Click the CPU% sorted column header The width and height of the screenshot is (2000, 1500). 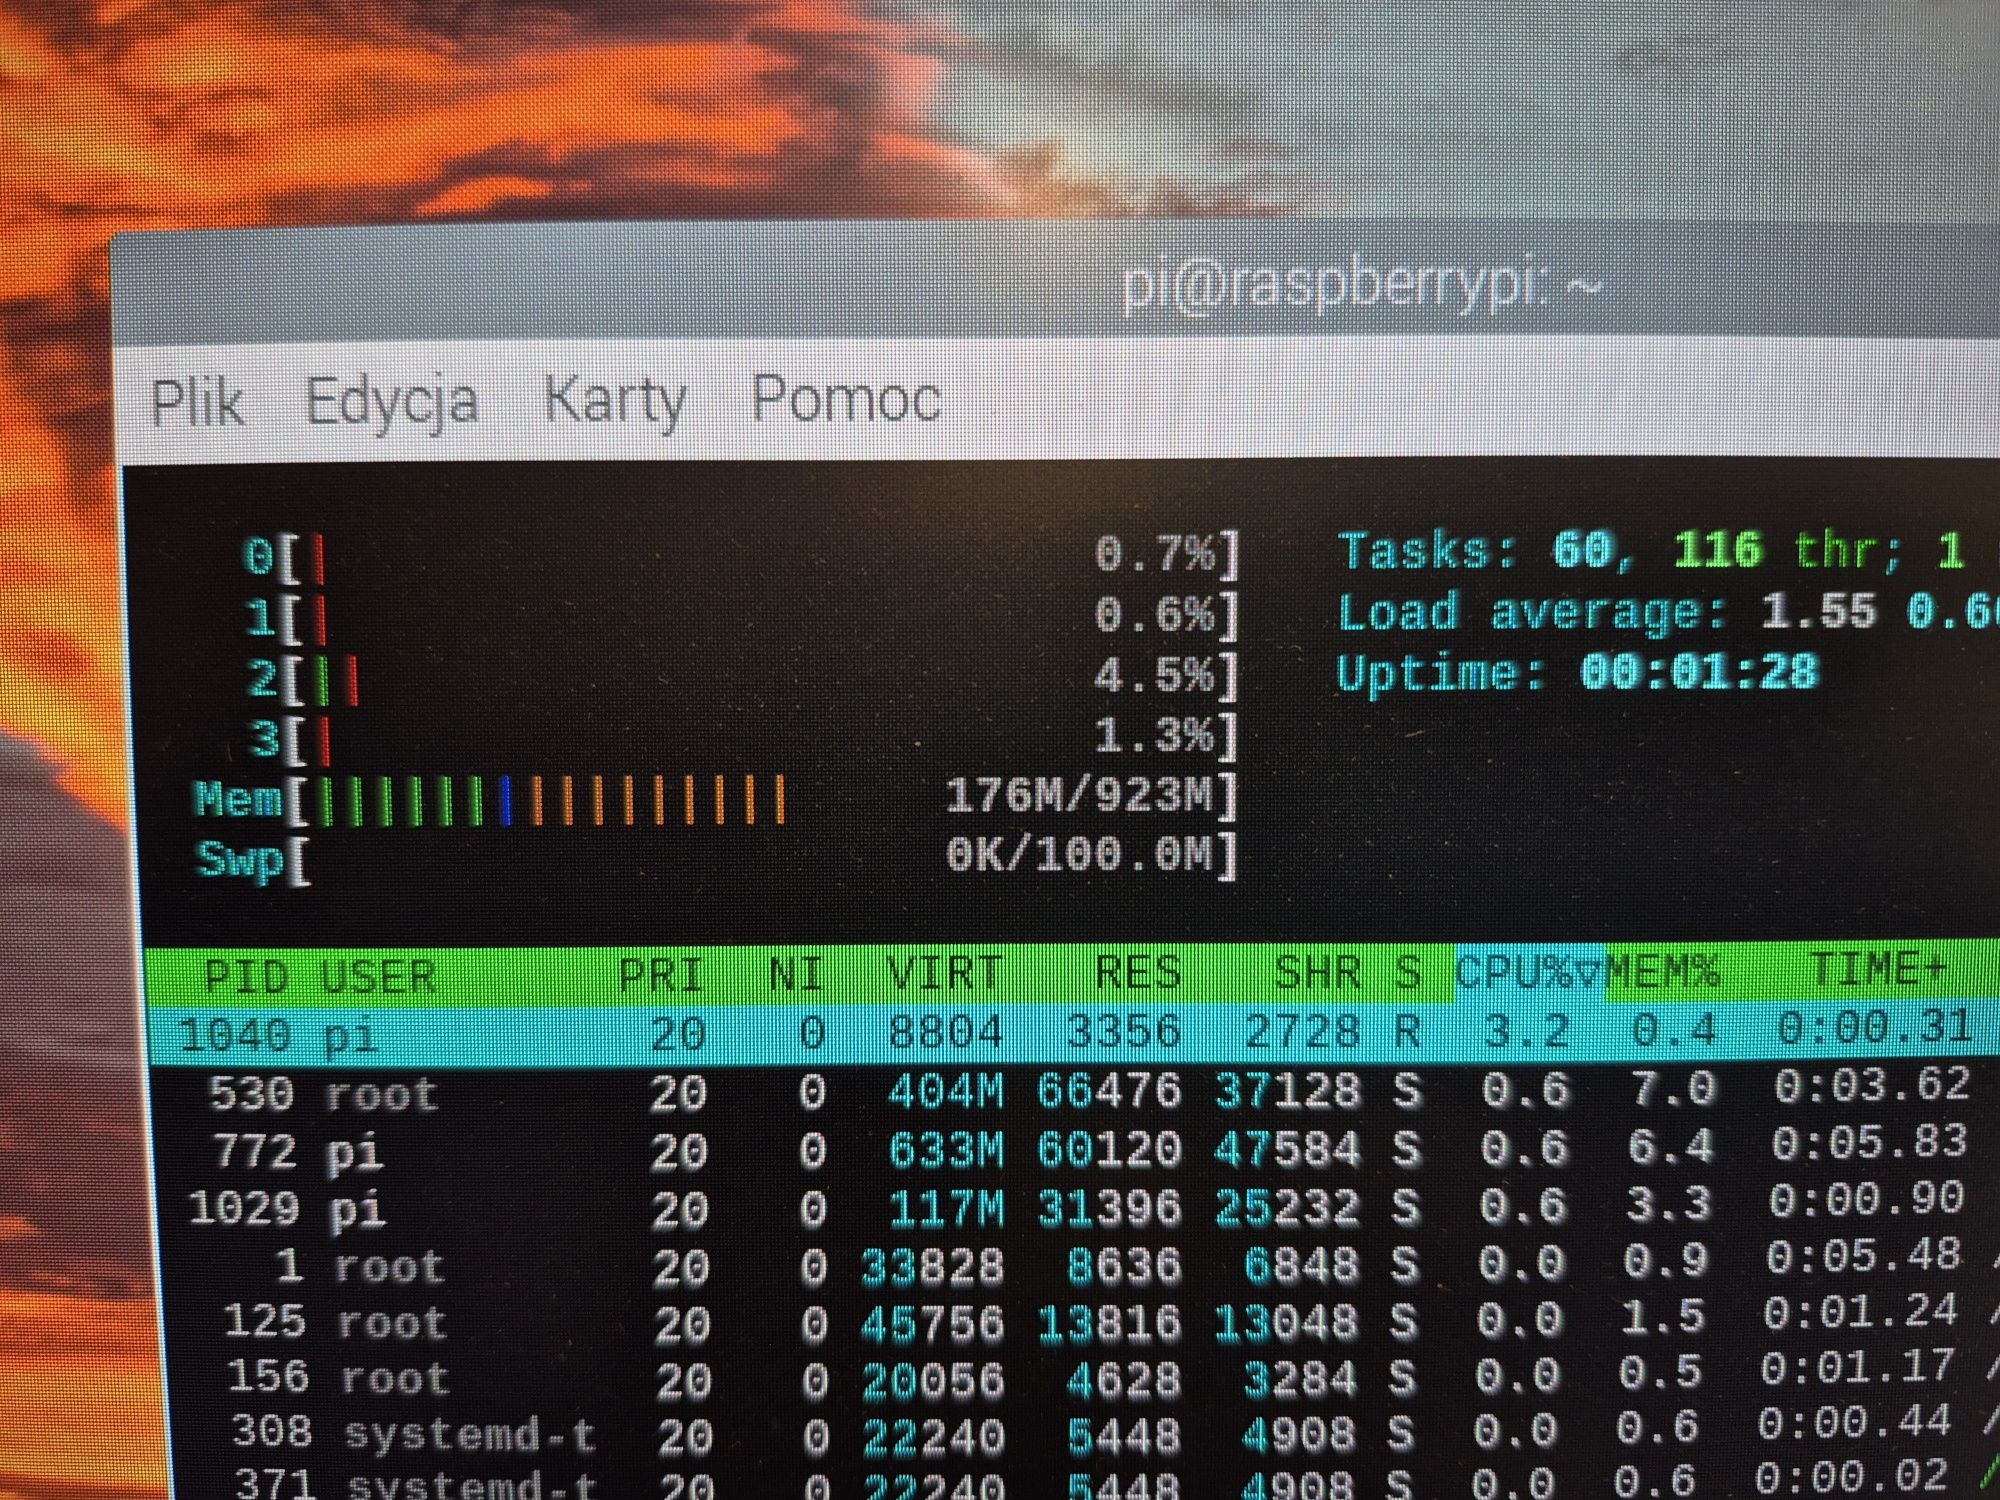(x=1529, y=970)
